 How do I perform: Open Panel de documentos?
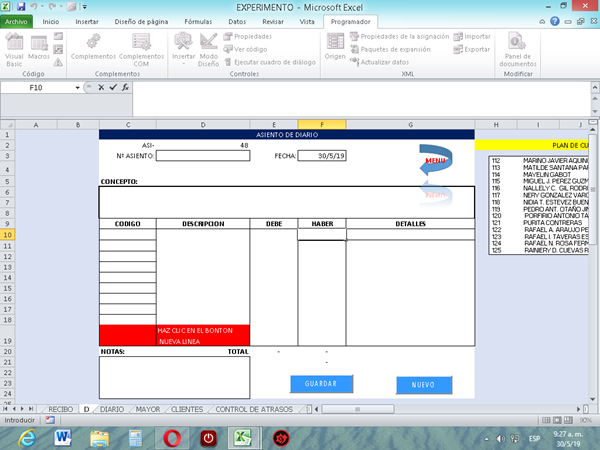pyautogui.click(x=518, y=50)
